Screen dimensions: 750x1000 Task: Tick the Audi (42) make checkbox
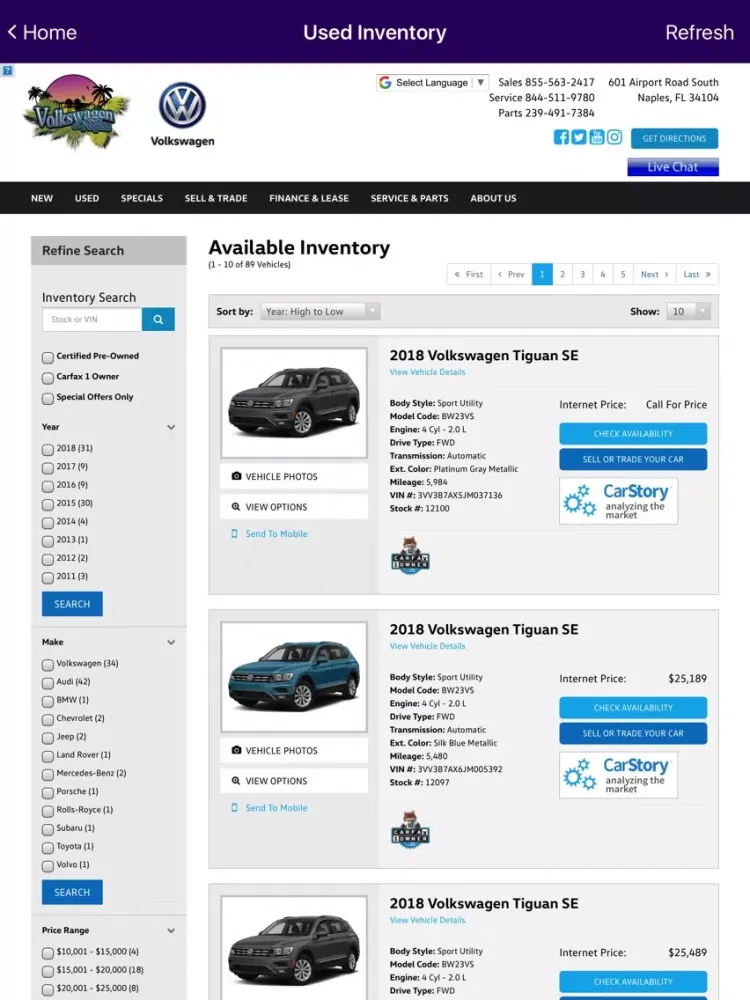(48, 684)
